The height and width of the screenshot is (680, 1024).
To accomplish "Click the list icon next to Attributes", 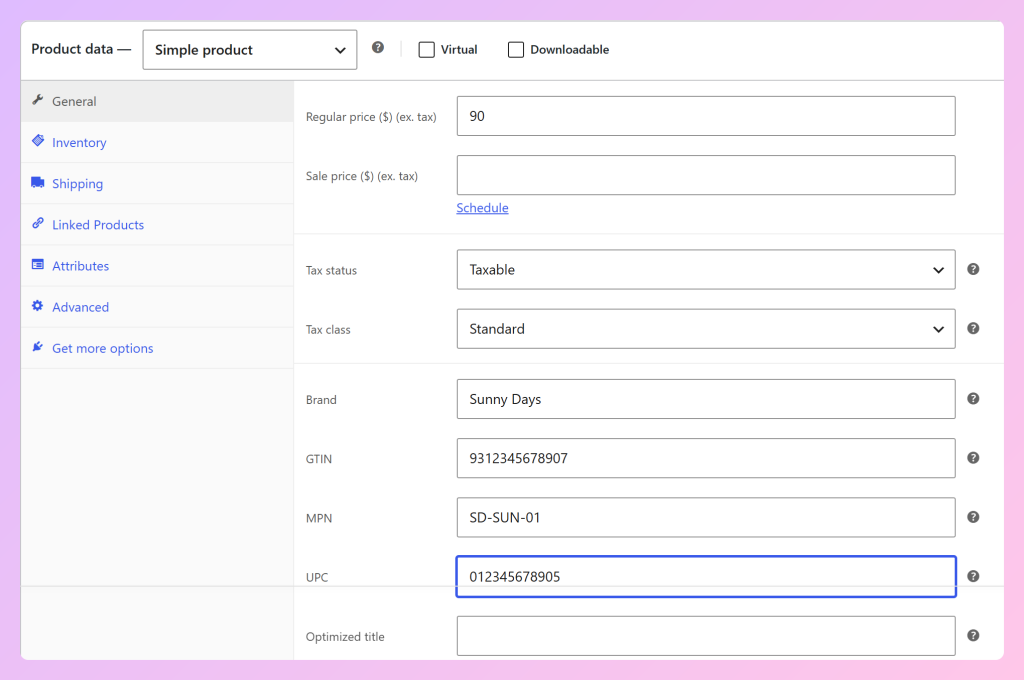I will pos(38,265).
